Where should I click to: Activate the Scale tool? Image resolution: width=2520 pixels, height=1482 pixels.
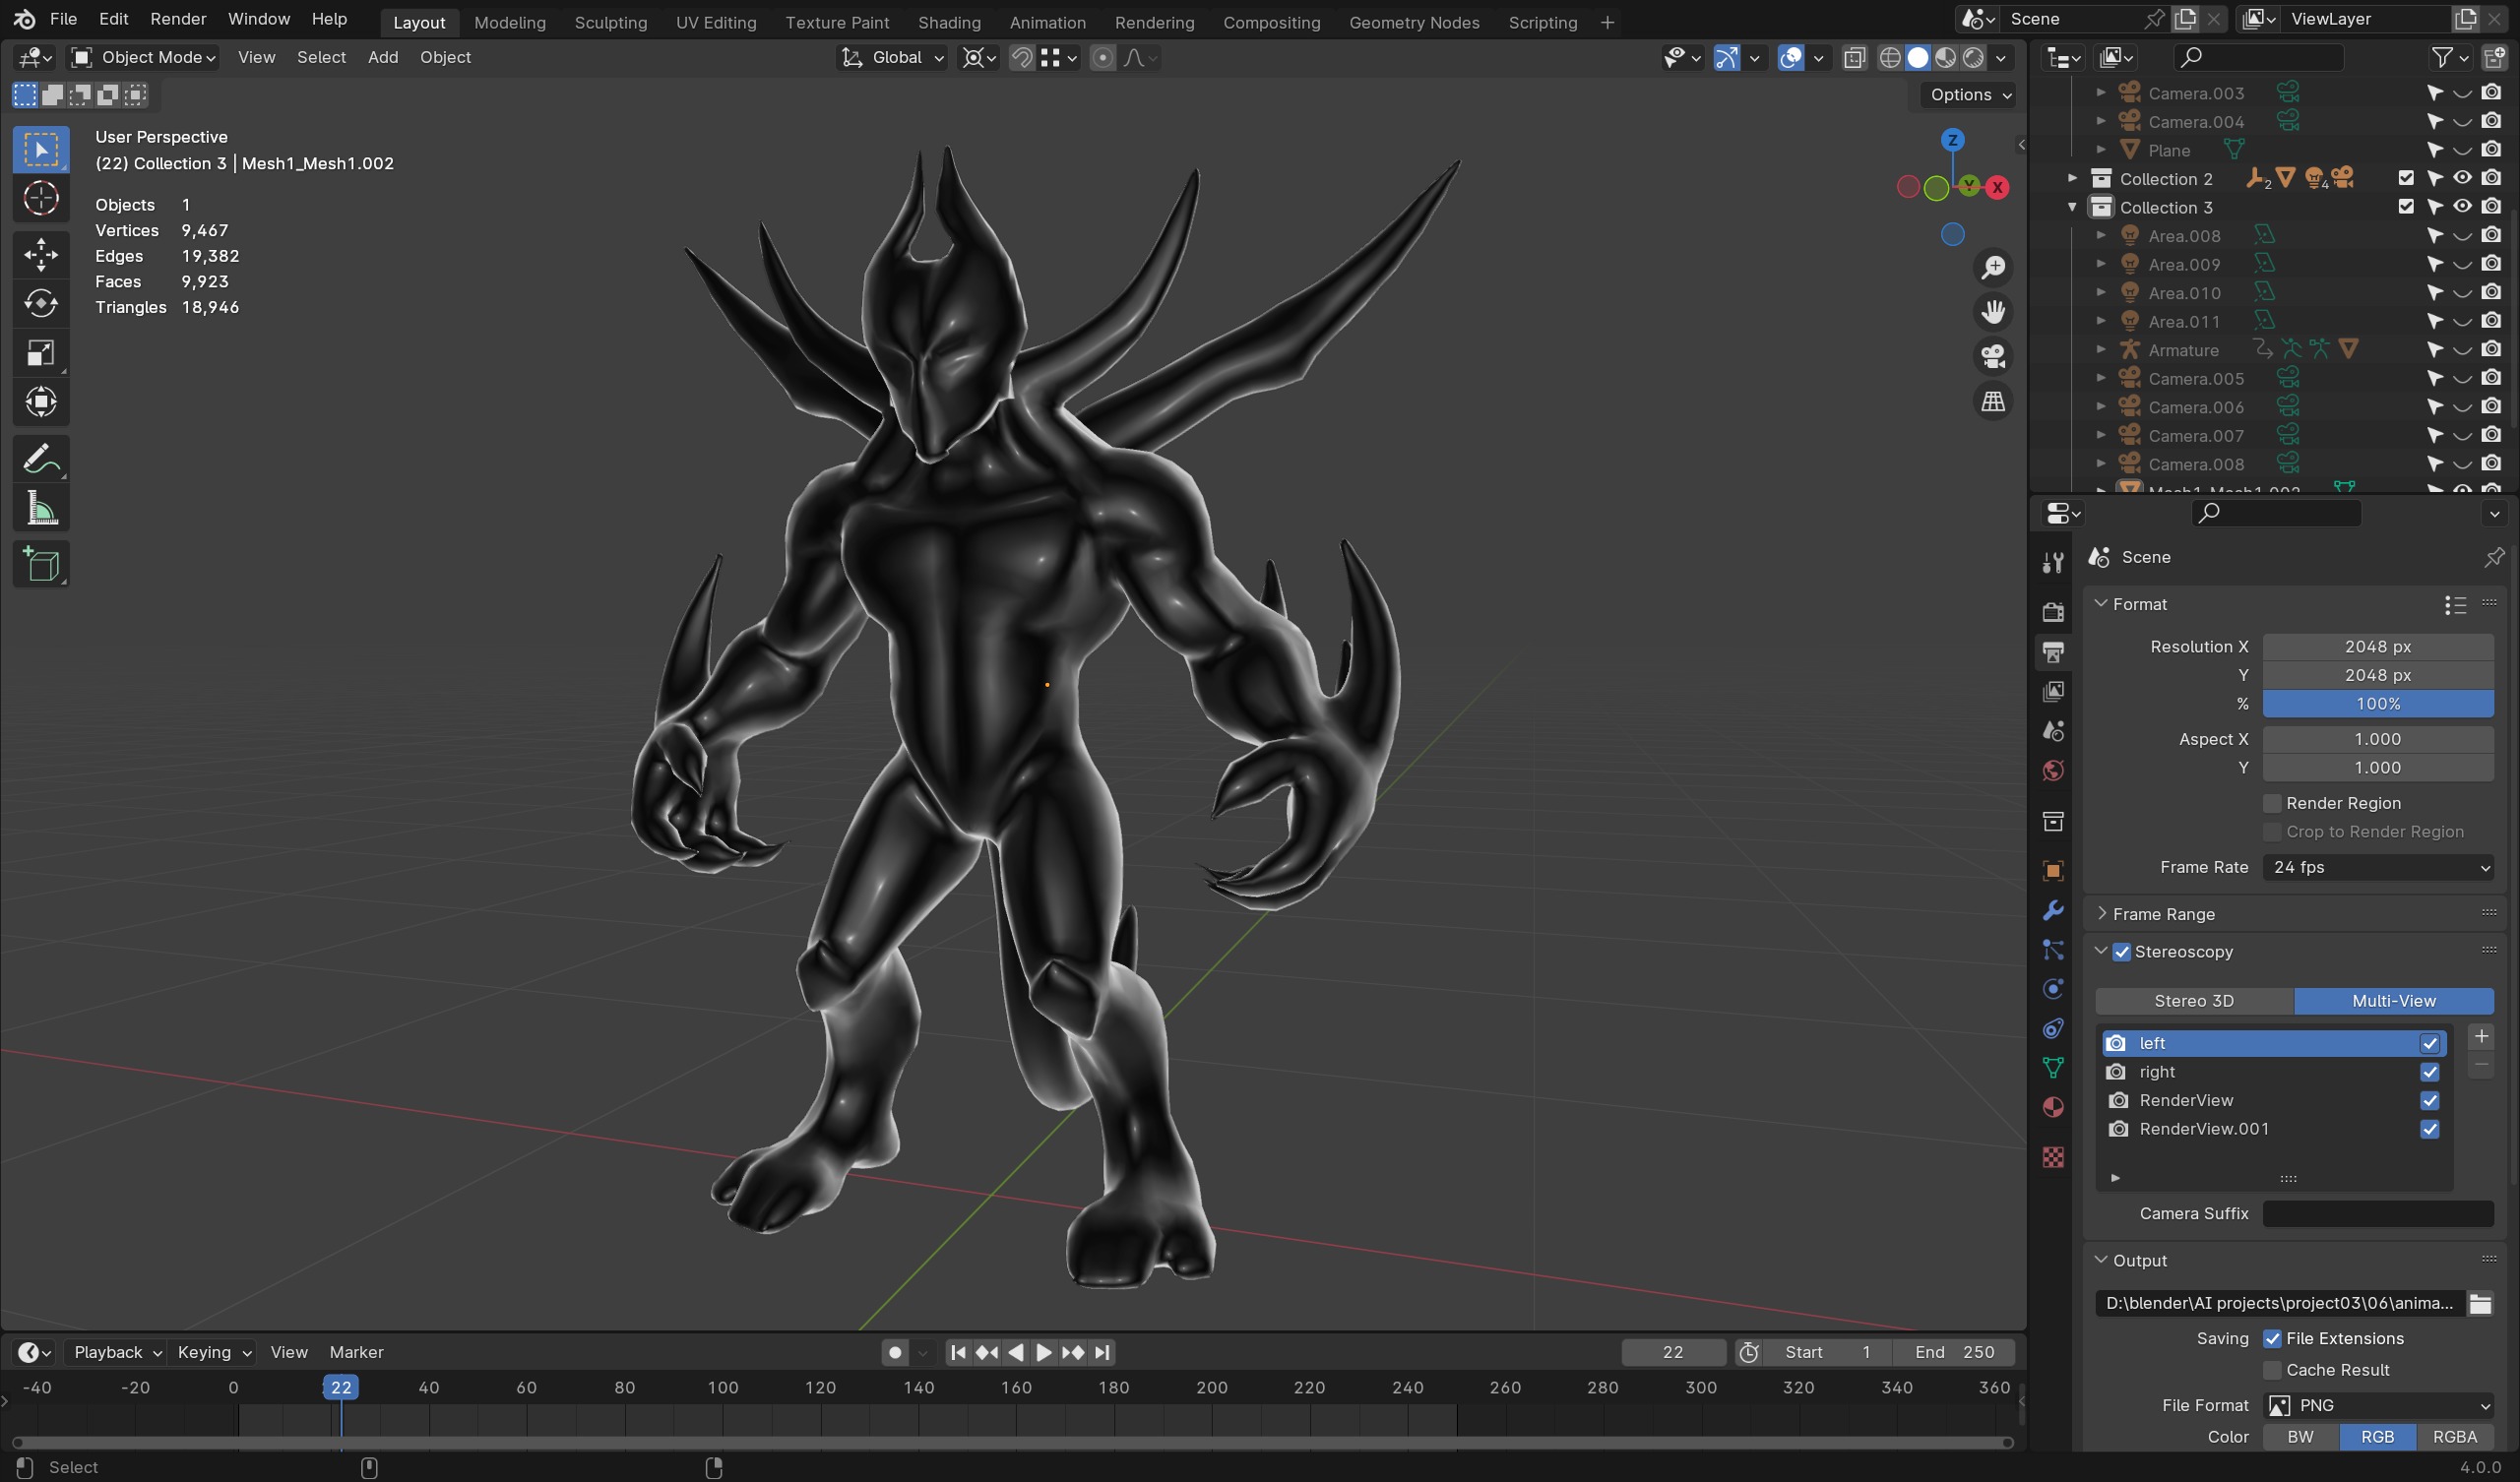tap(41, 352)
